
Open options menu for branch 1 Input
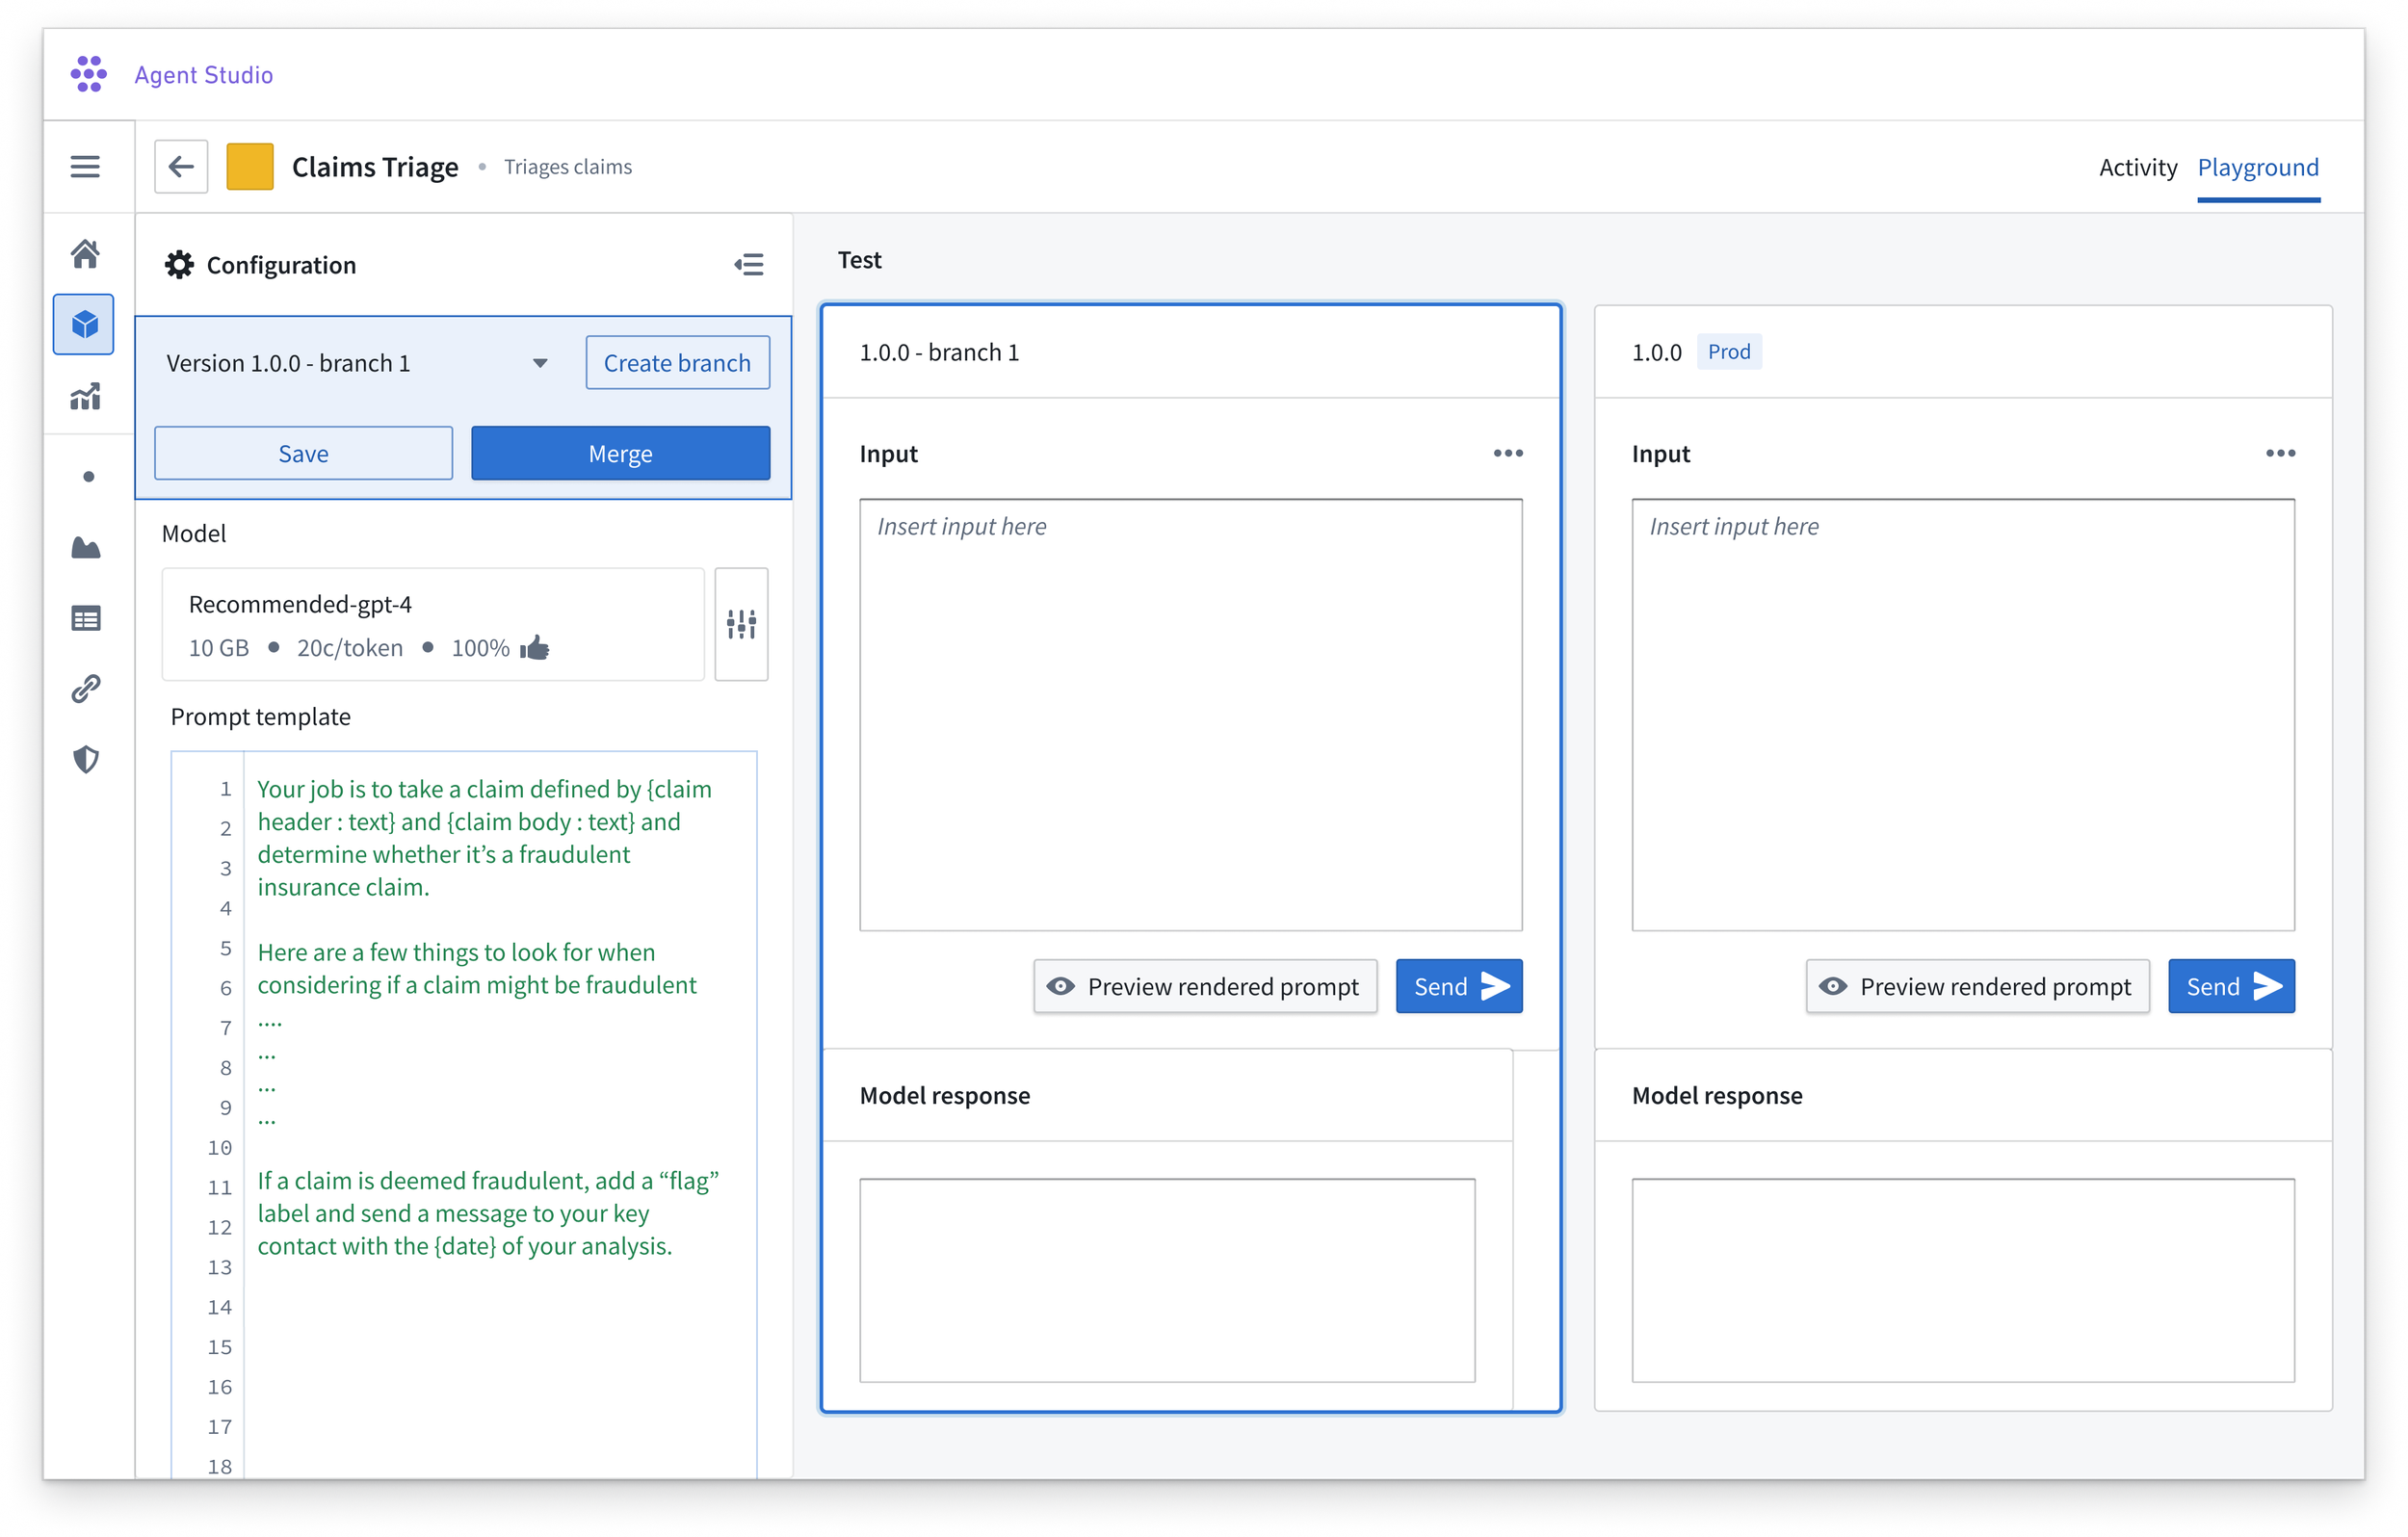point(1507,453)
